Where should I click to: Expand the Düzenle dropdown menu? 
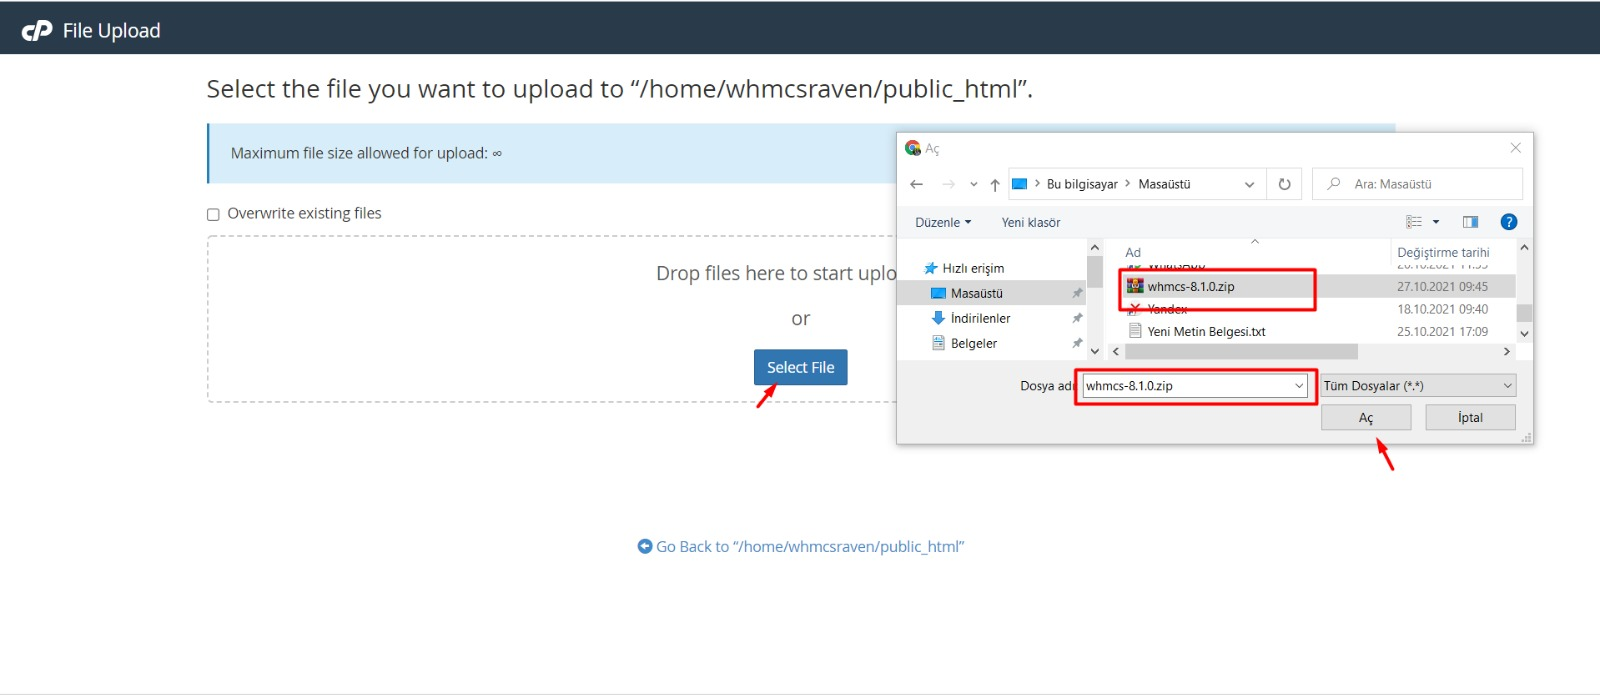coord(943,223)
